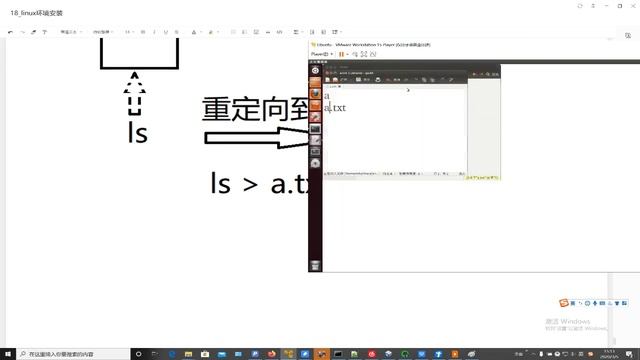Open the Trash at launcher bottom
The image size is (640, 360).
315,265
